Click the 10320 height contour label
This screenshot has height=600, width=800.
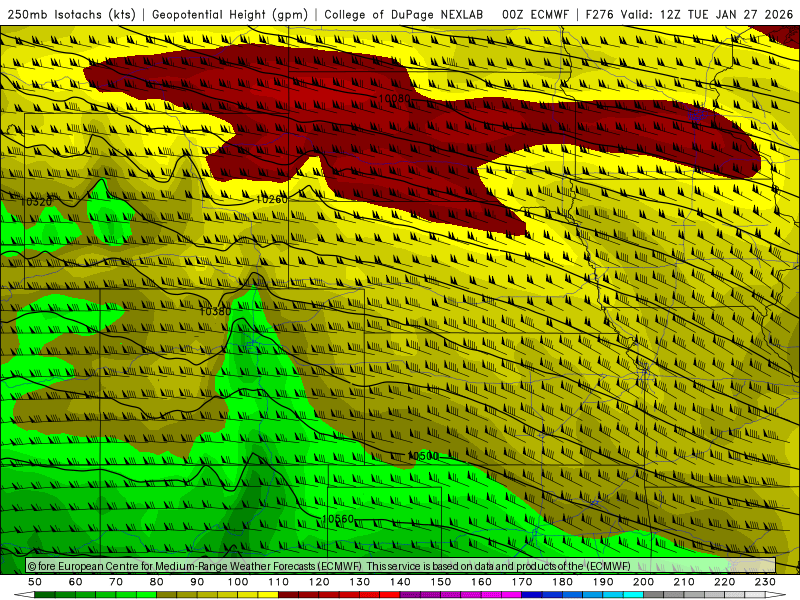point(36,202)
